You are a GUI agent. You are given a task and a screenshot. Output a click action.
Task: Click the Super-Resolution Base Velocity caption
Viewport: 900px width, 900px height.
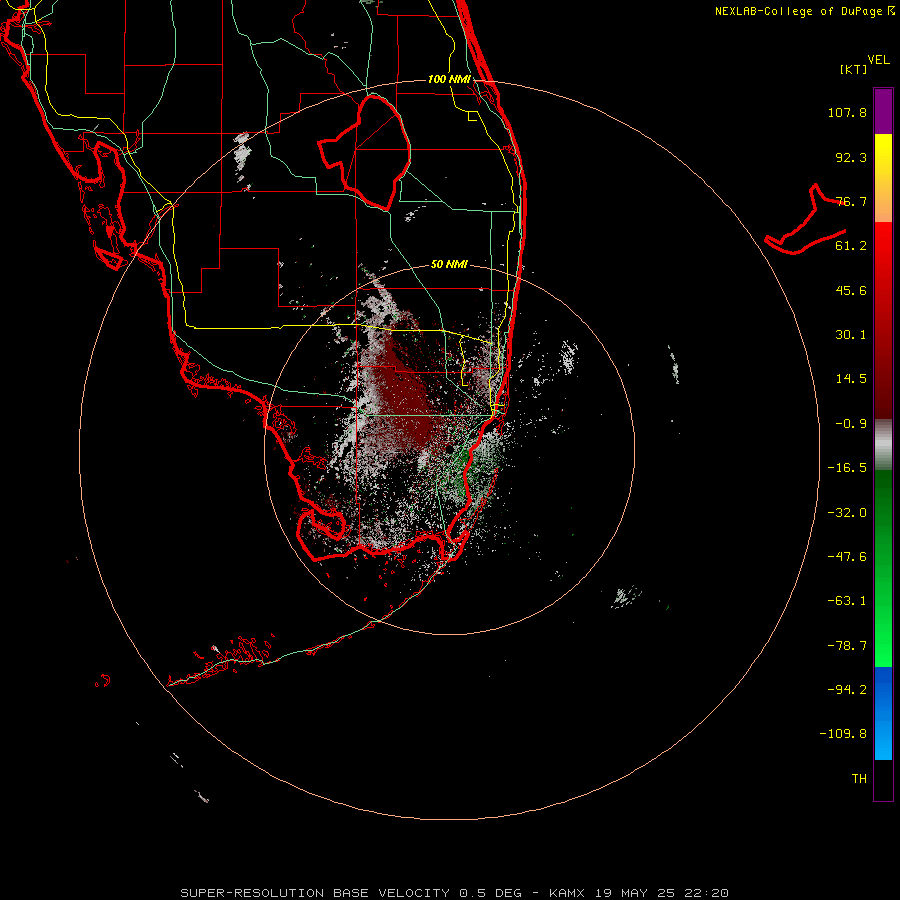point(455,893)
